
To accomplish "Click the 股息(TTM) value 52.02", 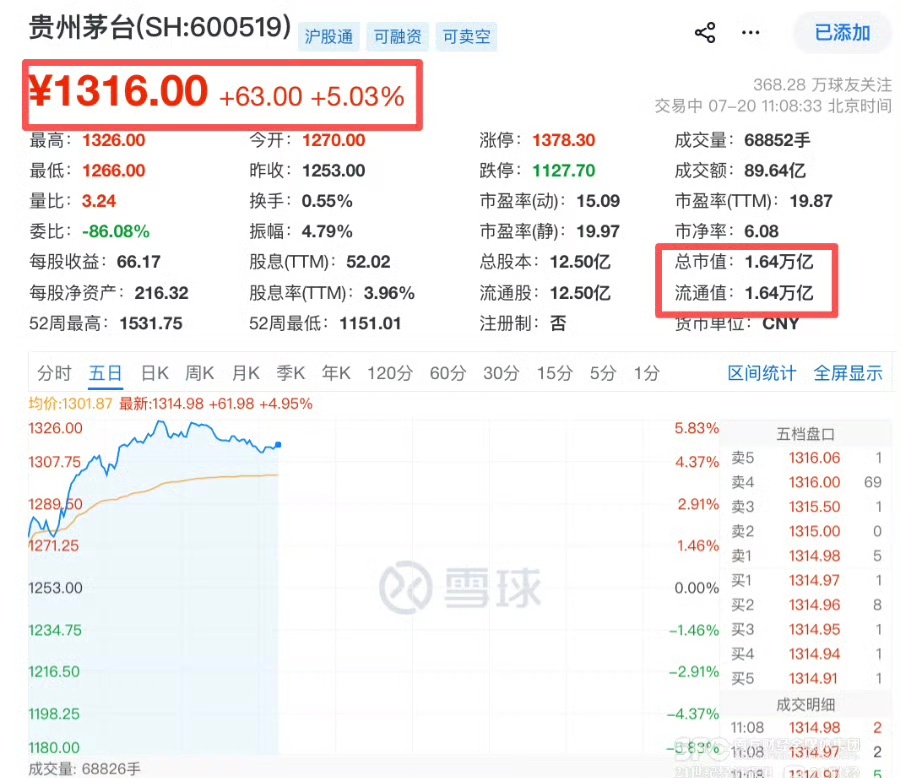I will tap(368, 262).
